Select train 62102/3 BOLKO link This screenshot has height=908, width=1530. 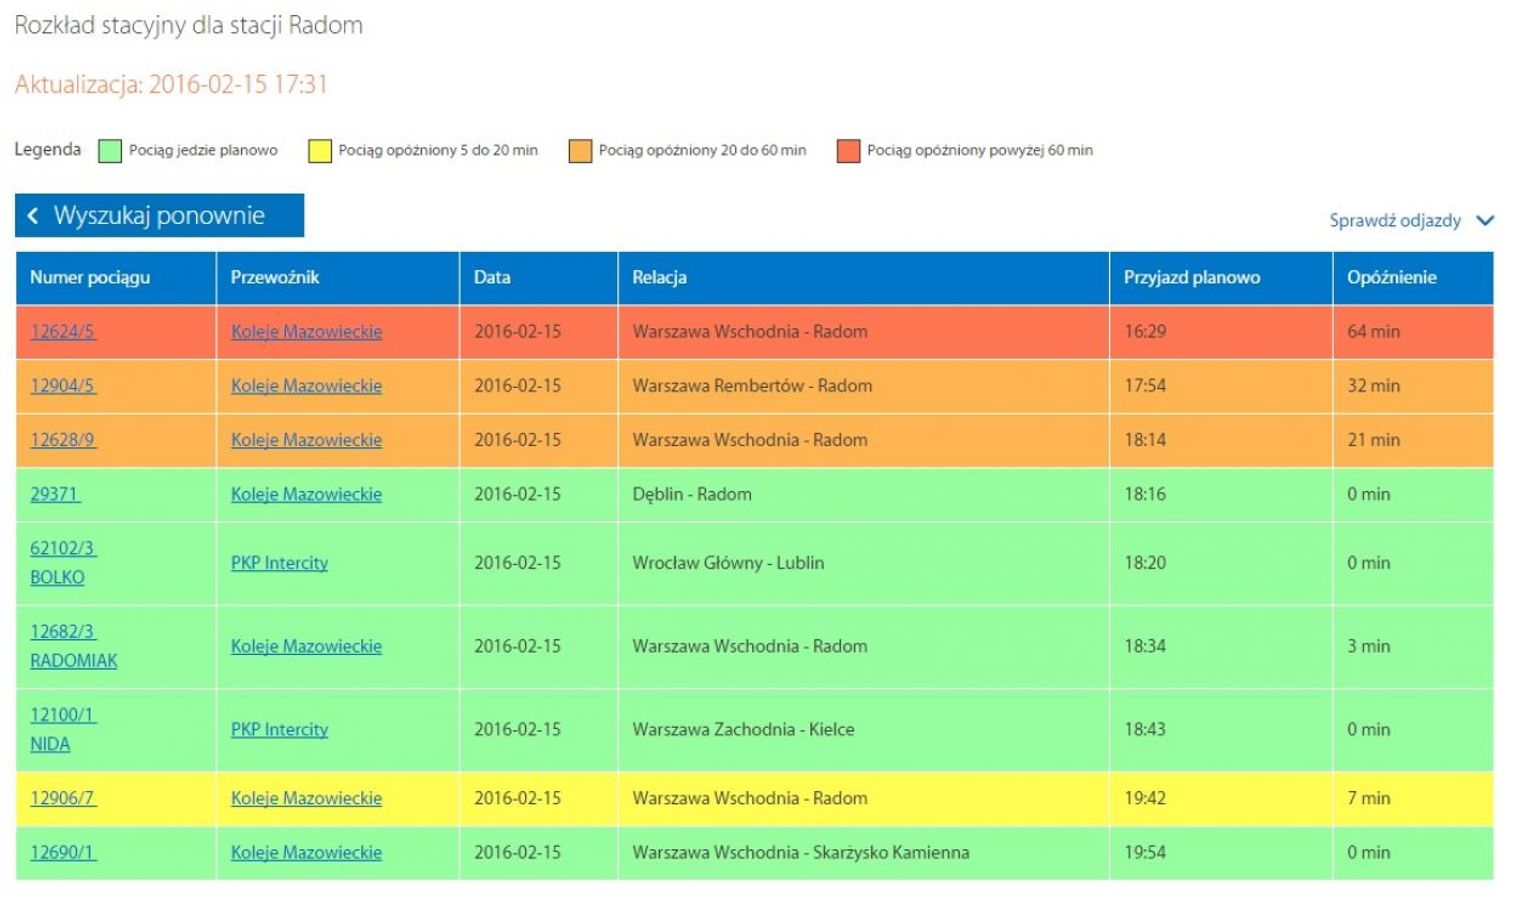tap(62, 563)
